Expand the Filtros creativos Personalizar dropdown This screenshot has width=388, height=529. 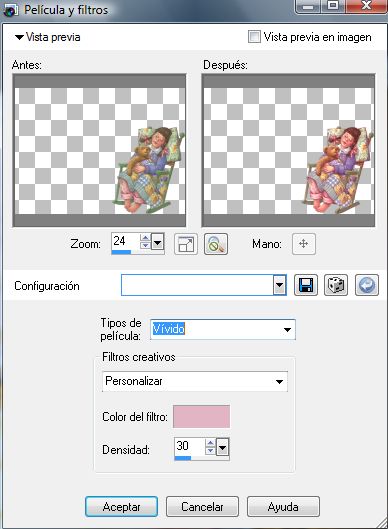[x=279, y=382]
